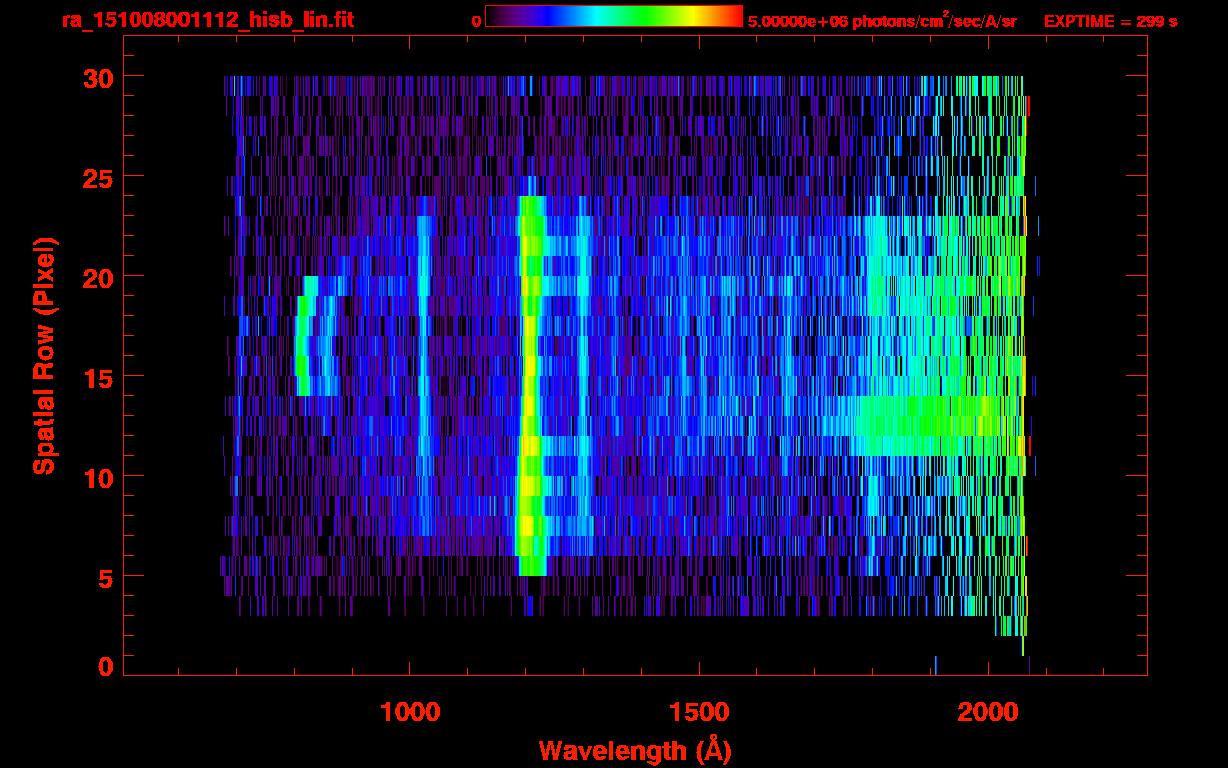Click the green continuum band near row 12
Image resolution: width=1228 pixels, height=768 pixels.
pos(925,425)
